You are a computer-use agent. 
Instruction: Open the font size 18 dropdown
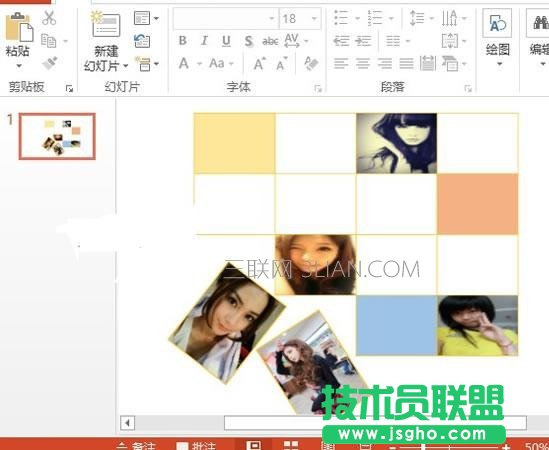coord(314,18)
